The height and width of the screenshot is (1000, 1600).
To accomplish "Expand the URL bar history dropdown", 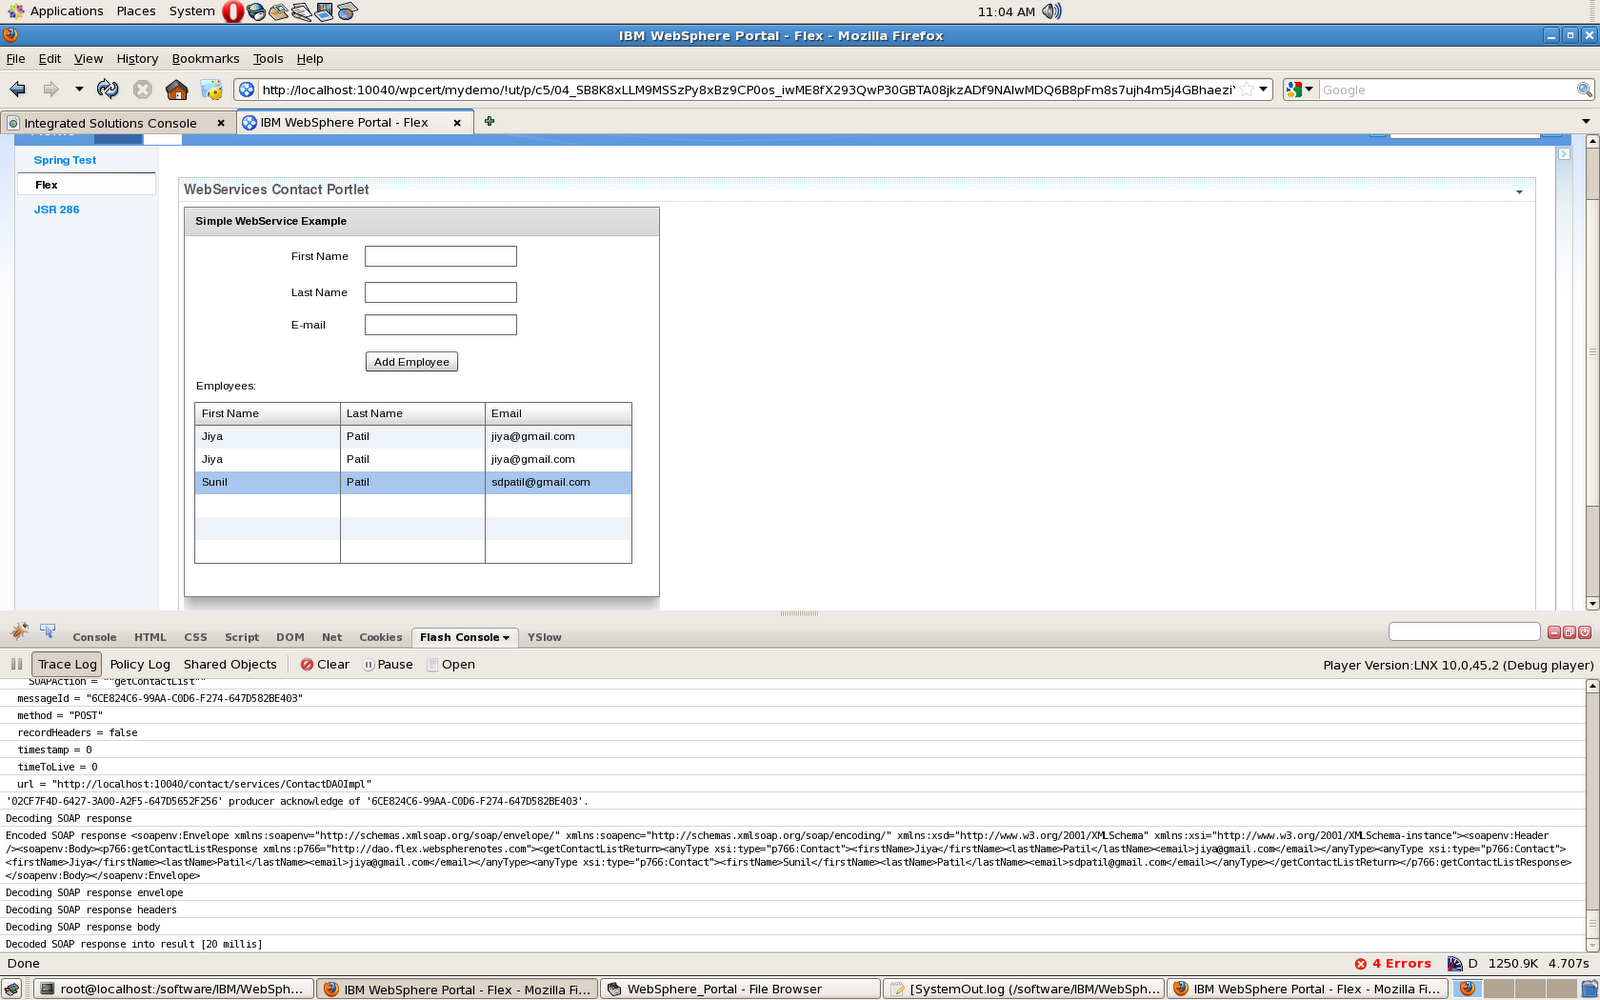I will click(x=1264, y=89).
